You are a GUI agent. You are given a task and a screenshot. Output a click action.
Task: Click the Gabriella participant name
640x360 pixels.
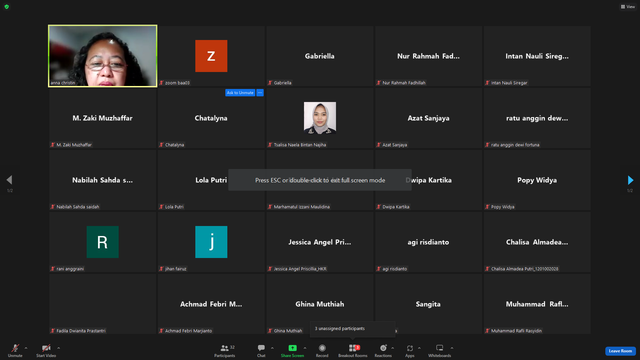[x=320, y=56]
